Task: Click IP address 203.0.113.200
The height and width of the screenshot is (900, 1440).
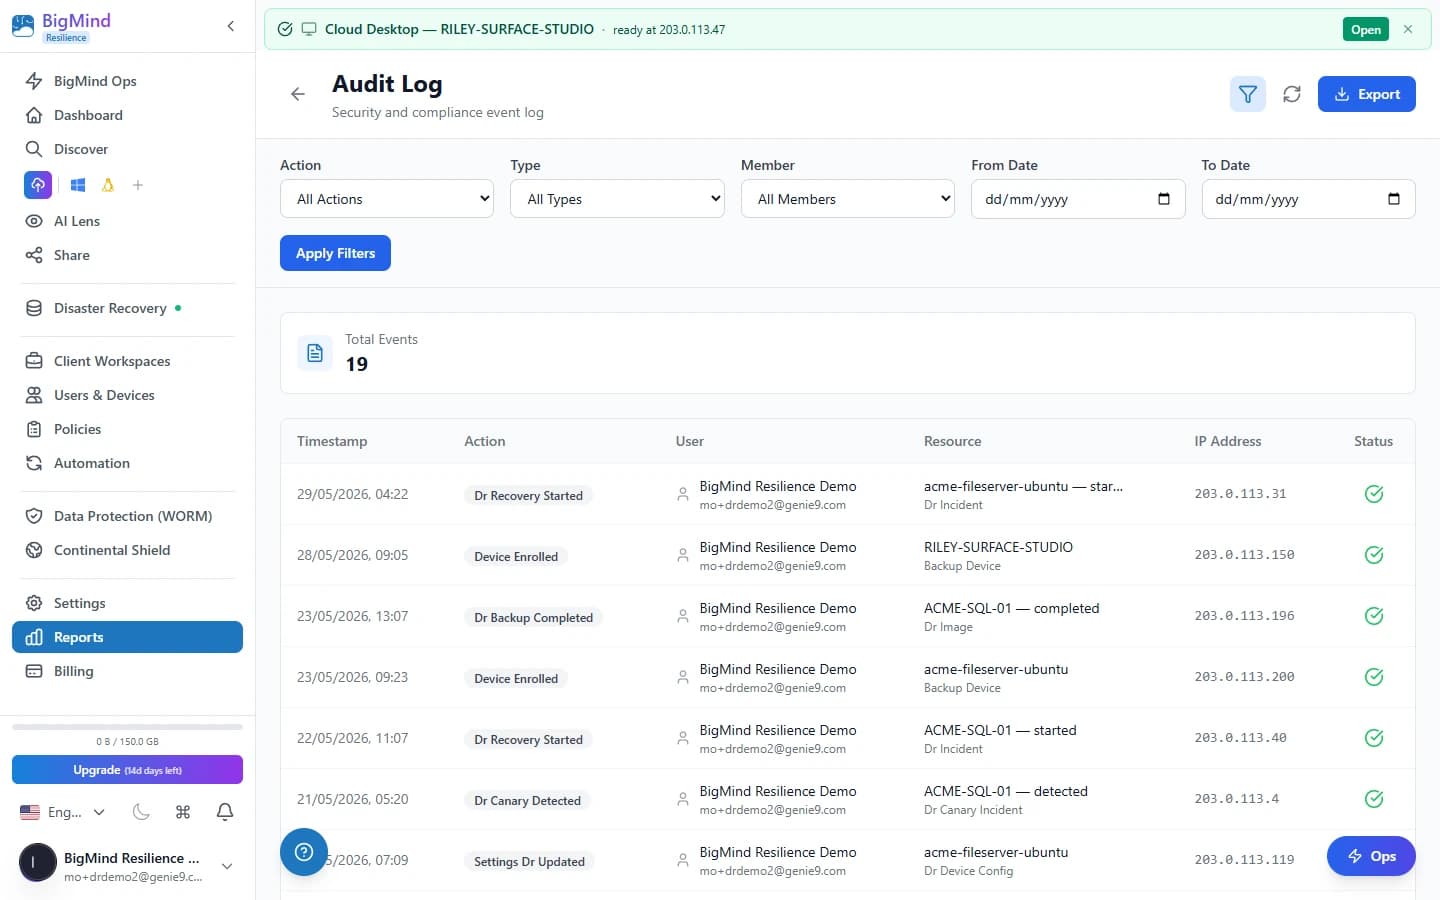Action: 1244,677
